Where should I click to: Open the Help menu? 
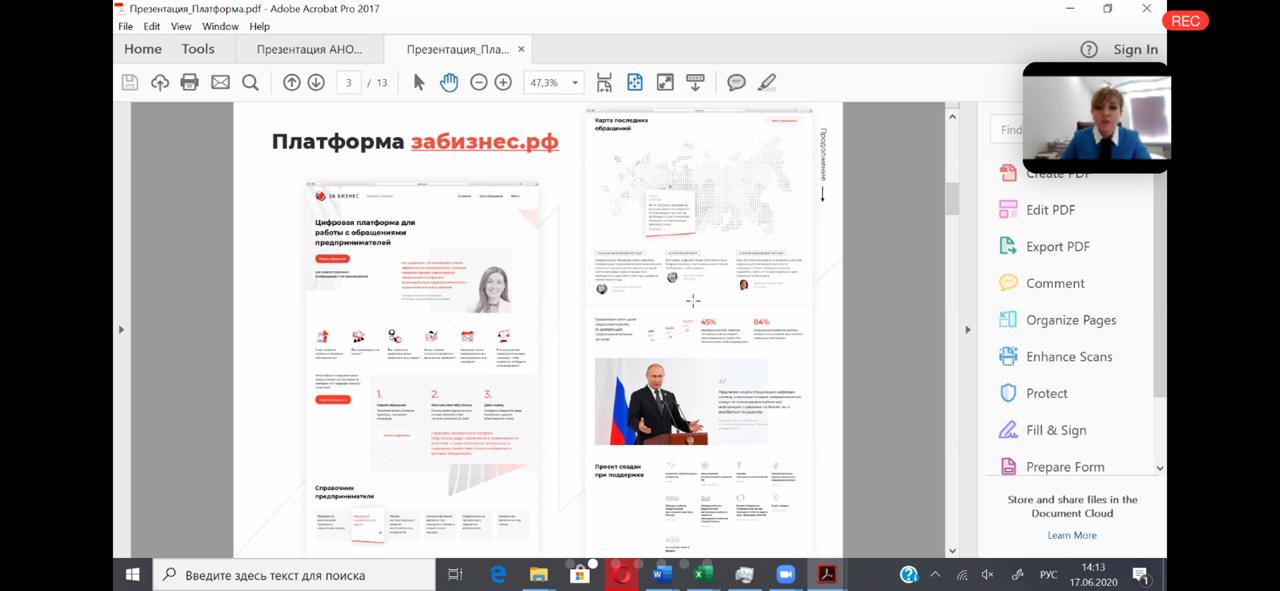259,26
